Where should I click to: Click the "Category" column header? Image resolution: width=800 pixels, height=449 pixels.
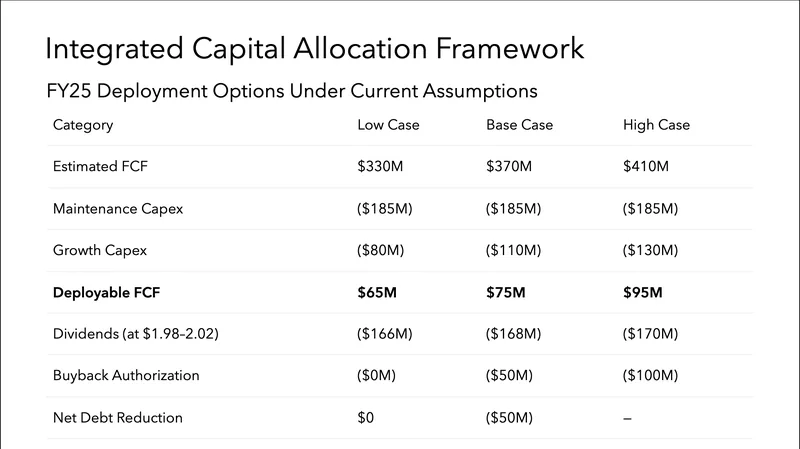tap(83, 125)
